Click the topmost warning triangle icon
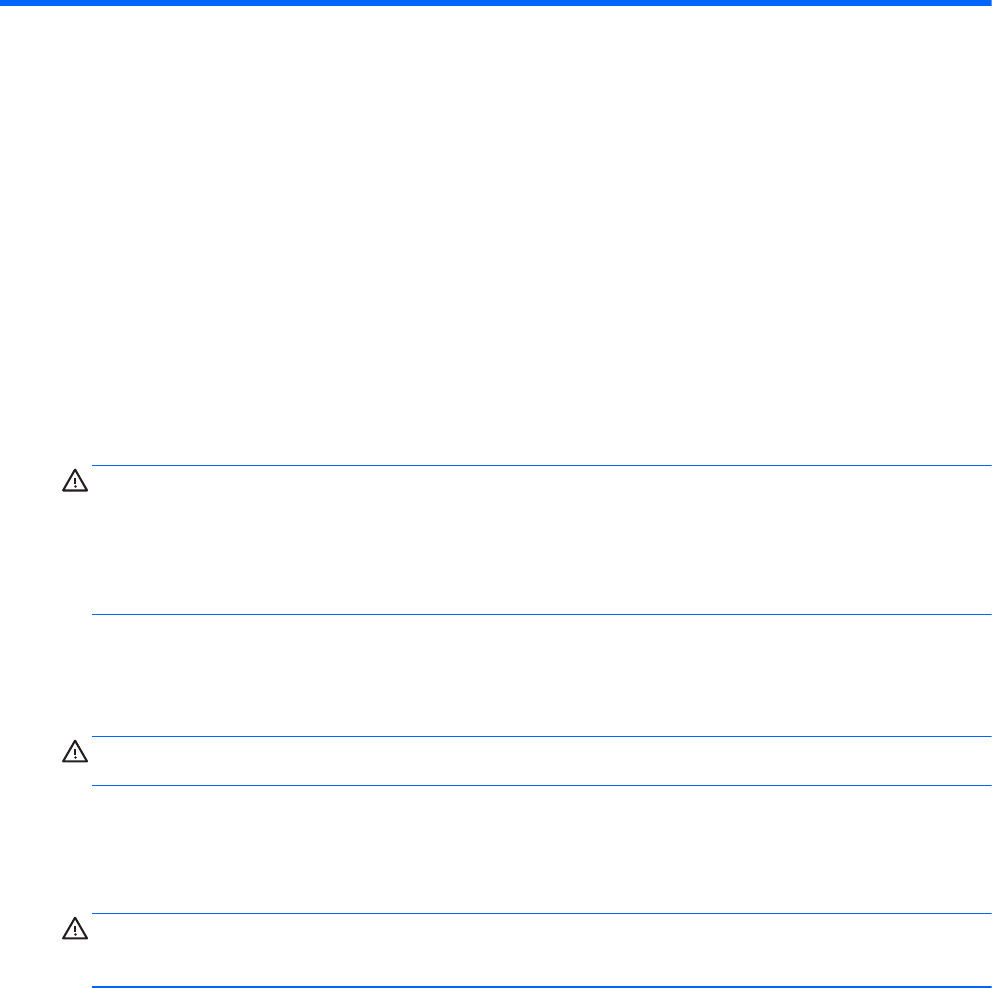The width and height of the screenshot is (992, 988). [x=75, y=481]
